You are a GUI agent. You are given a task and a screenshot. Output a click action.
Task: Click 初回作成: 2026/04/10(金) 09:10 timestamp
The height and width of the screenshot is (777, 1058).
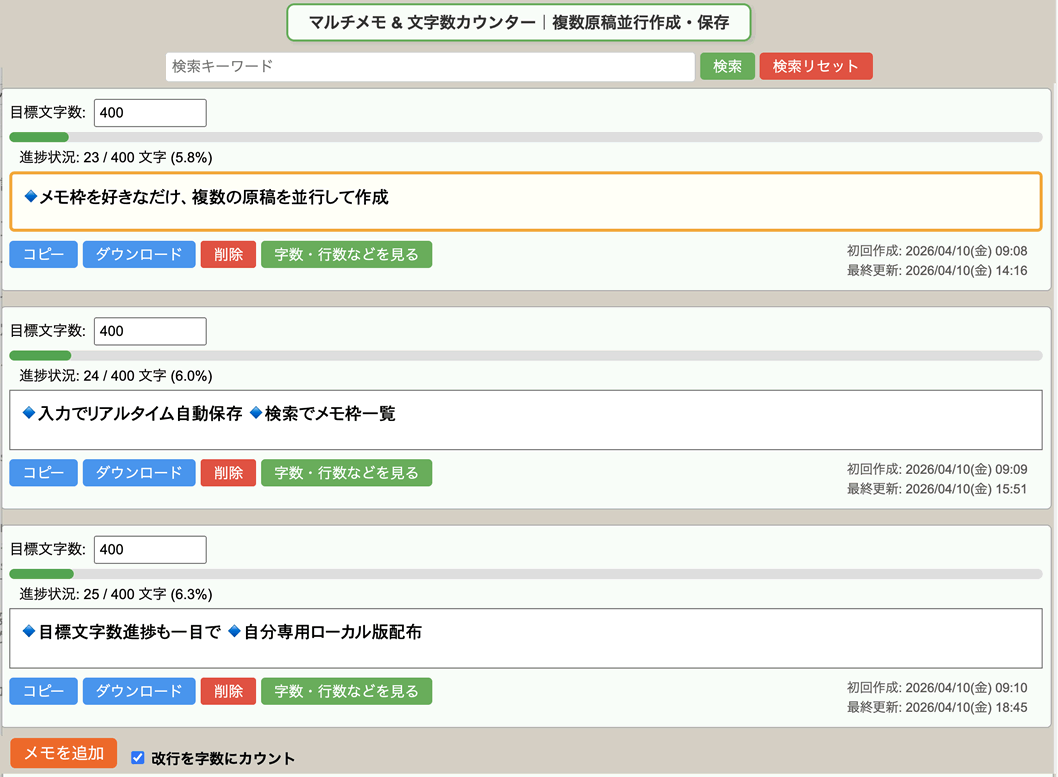937,688
